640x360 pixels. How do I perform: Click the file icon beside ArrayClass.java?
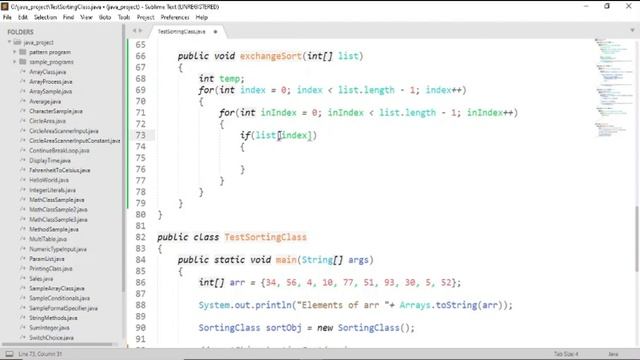point(23,72)
